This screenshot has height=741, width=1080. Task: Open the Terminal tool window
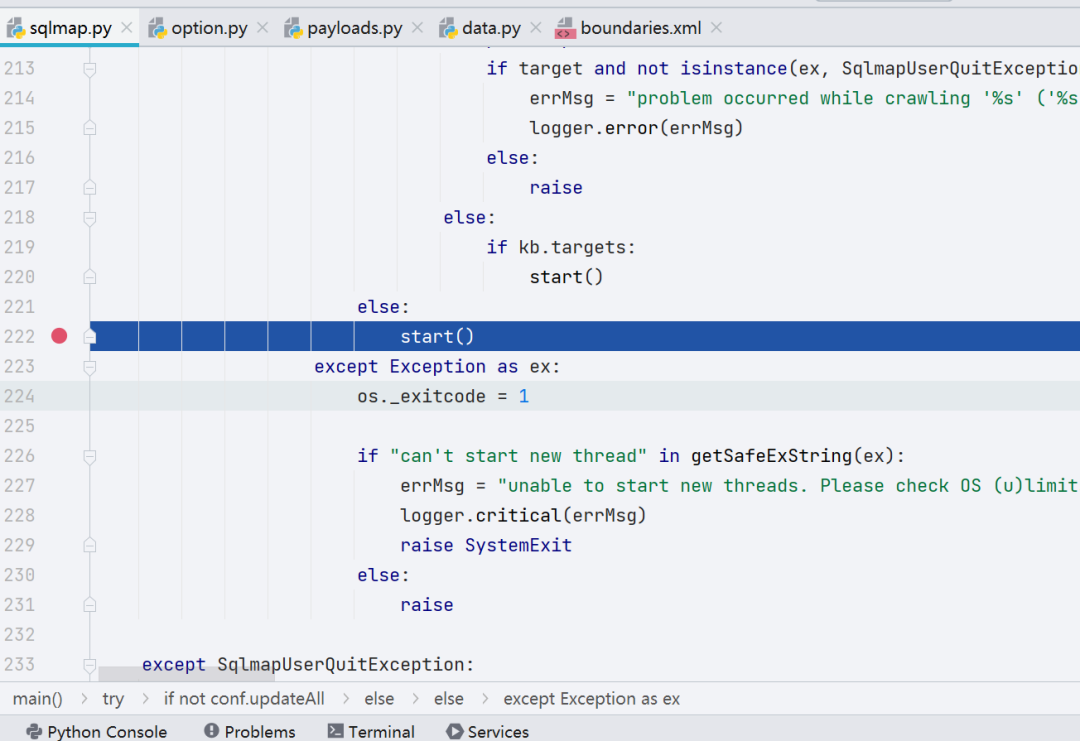pyautogui.click(x=371, y=731)
